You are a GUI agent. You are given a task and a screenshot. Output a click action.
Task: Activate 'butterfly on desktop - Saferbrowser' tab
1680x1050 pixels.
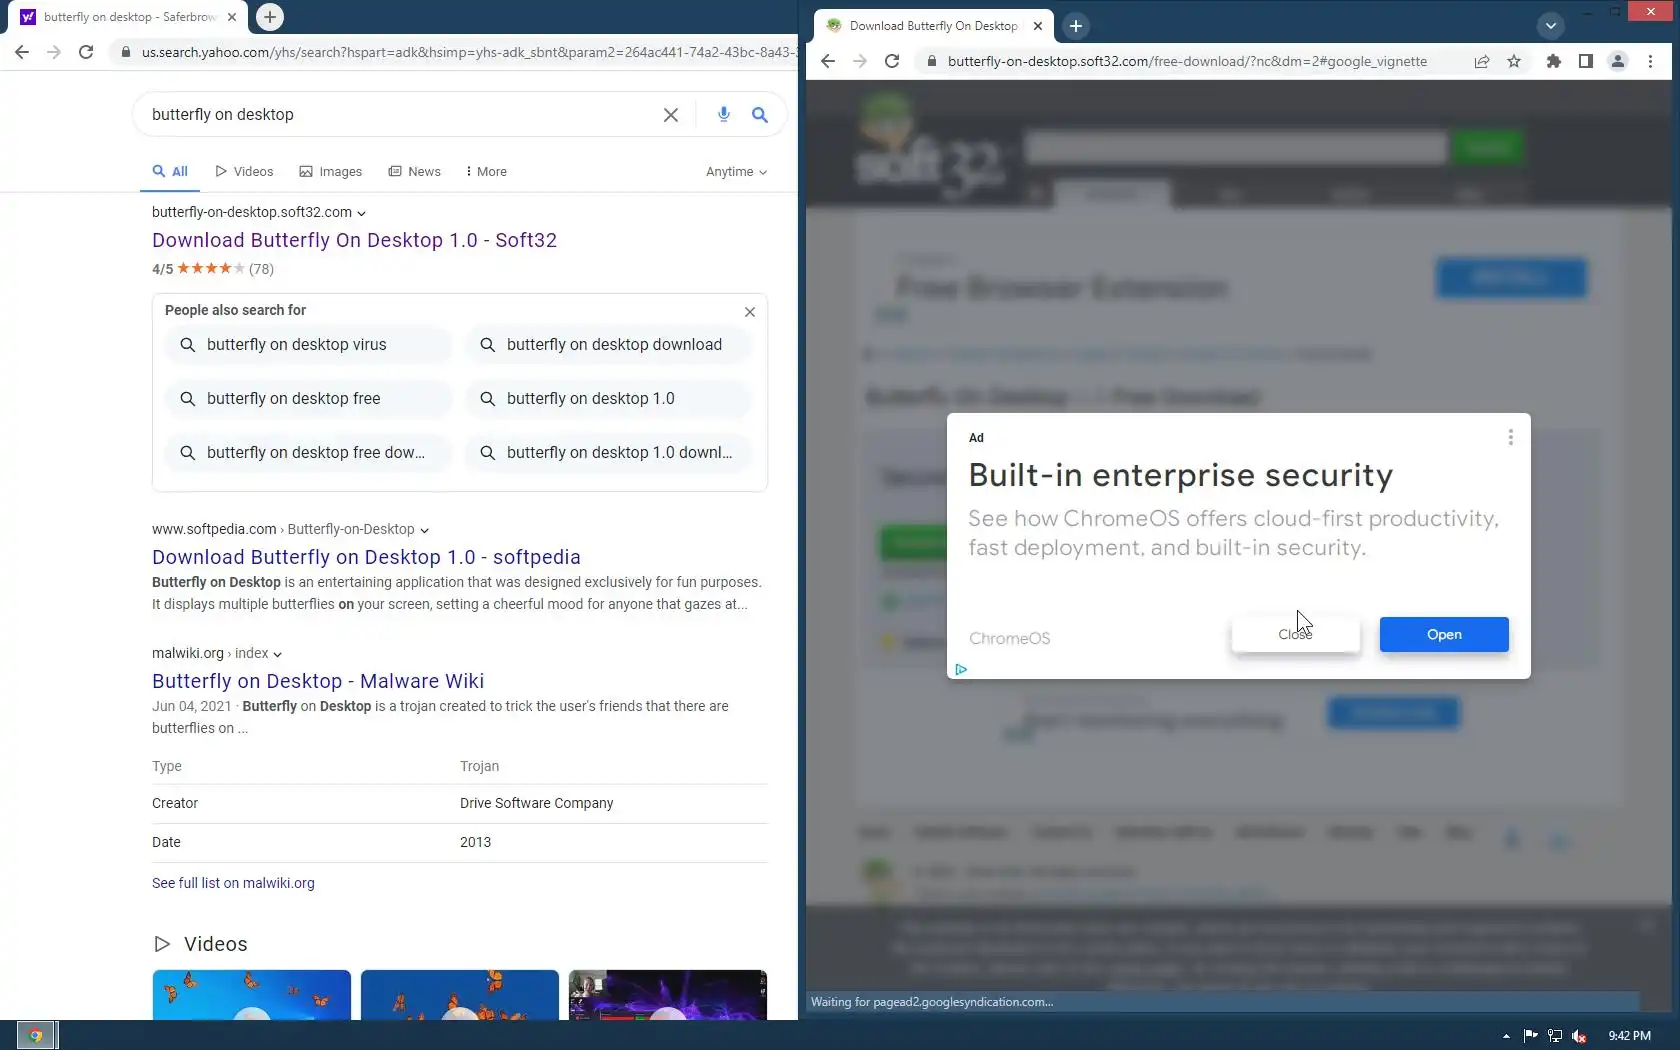(x=129, y=17)
